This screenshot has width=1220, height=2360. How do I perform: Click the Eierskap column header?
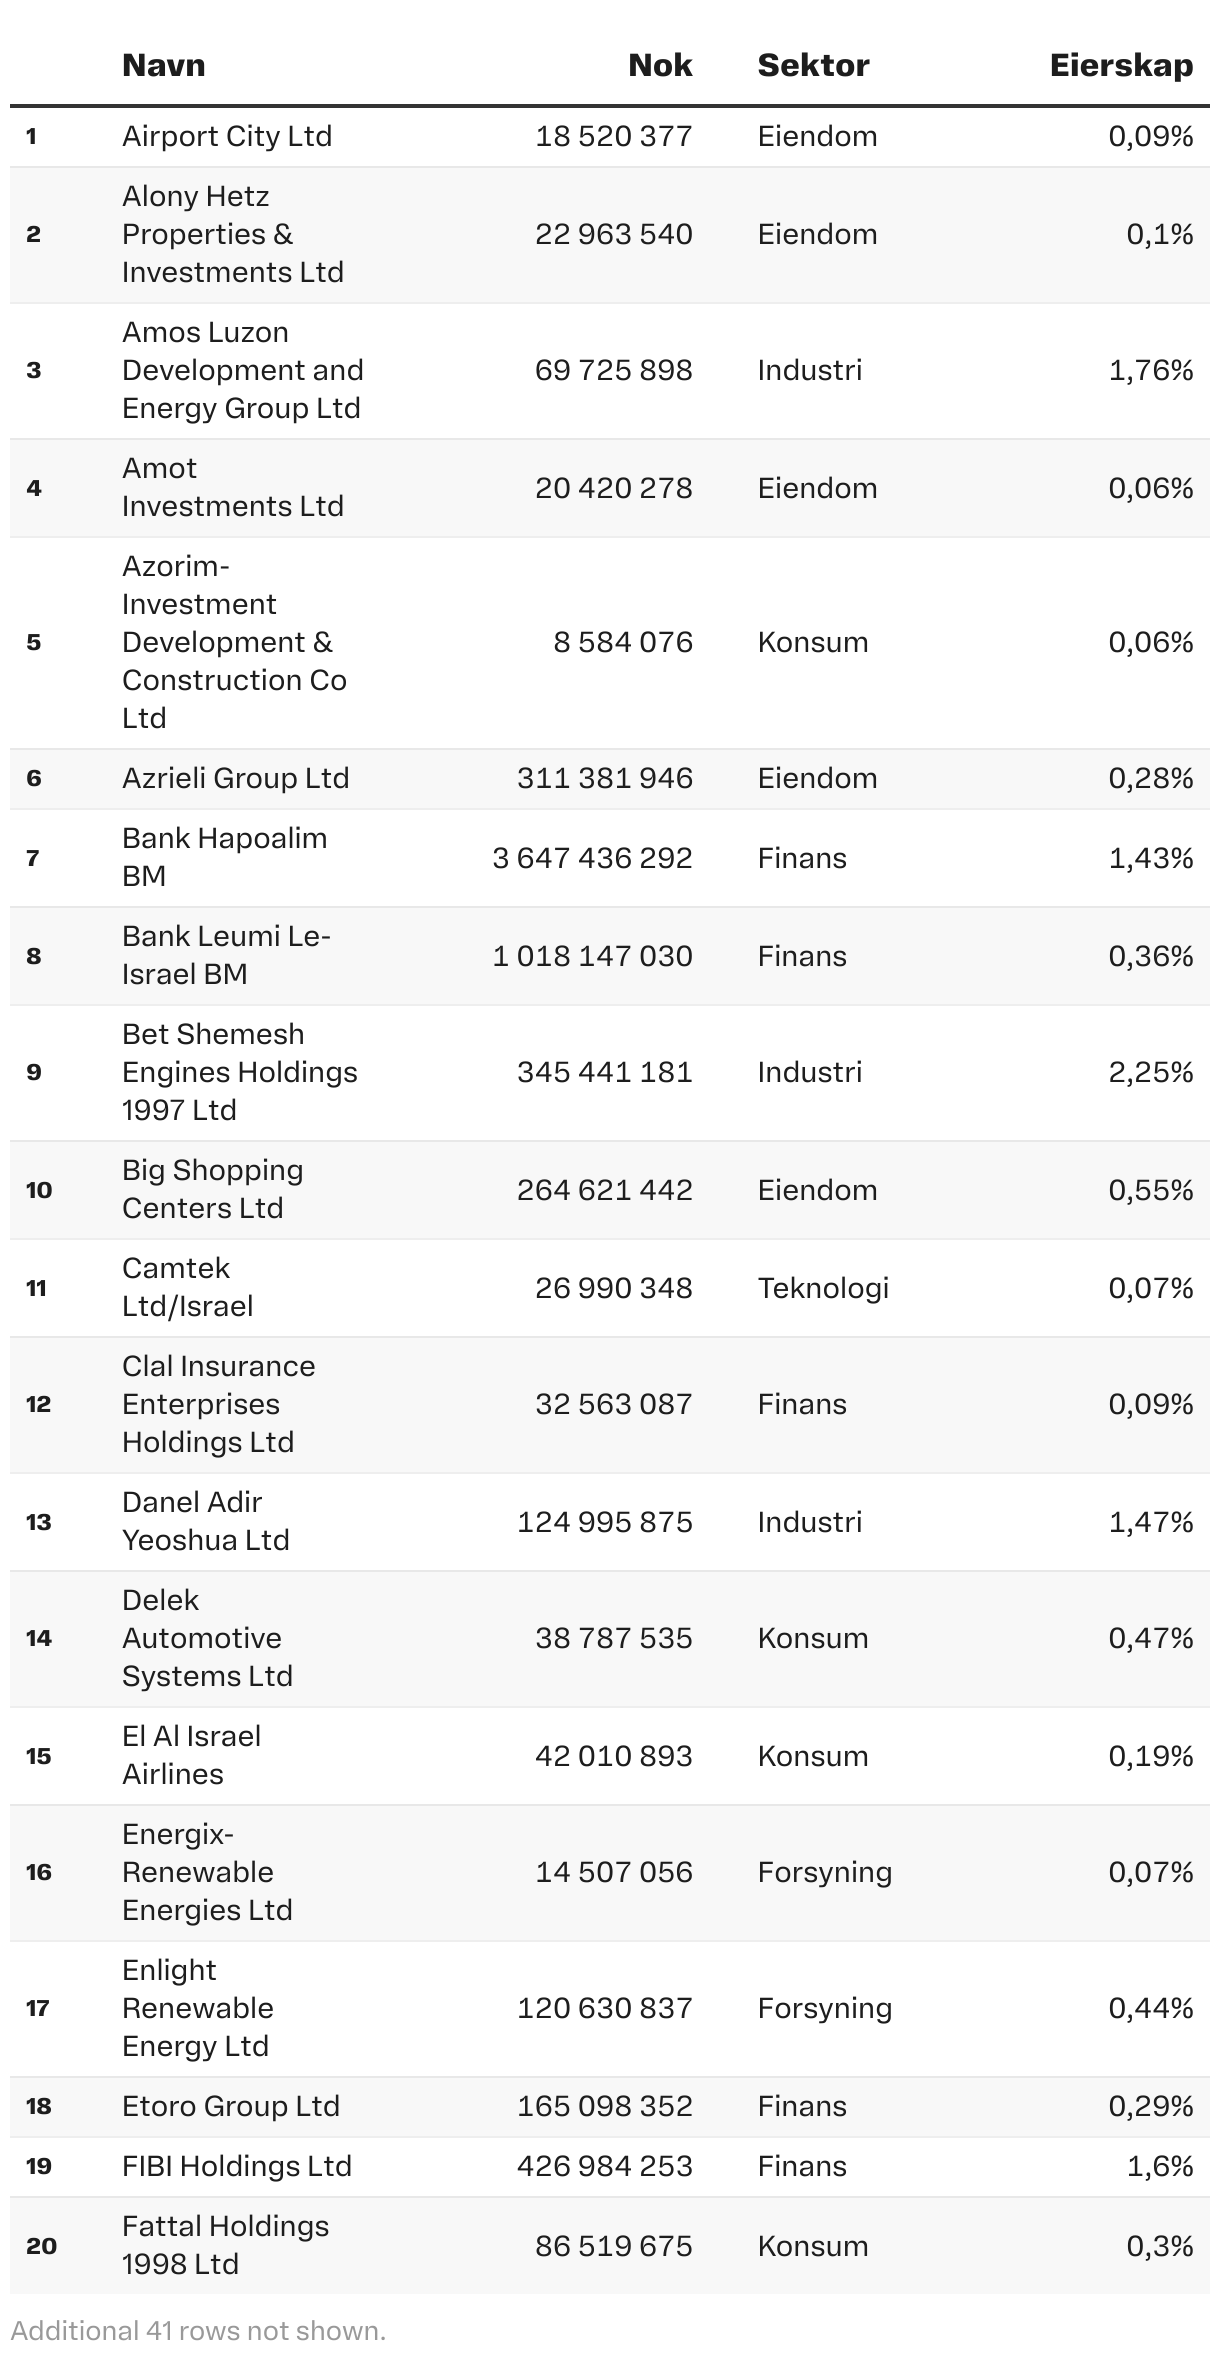[1121, 65]
